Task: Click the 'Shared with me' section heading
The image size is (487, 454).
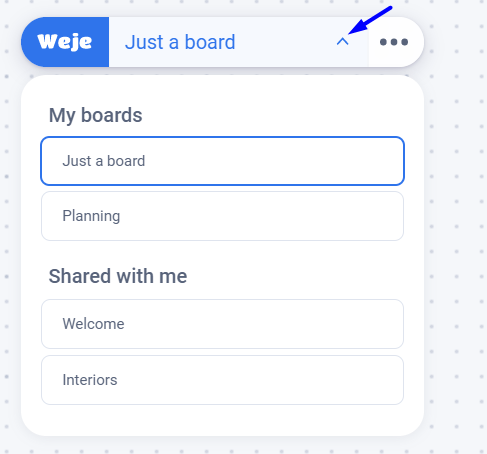Action: pos(118,276)
